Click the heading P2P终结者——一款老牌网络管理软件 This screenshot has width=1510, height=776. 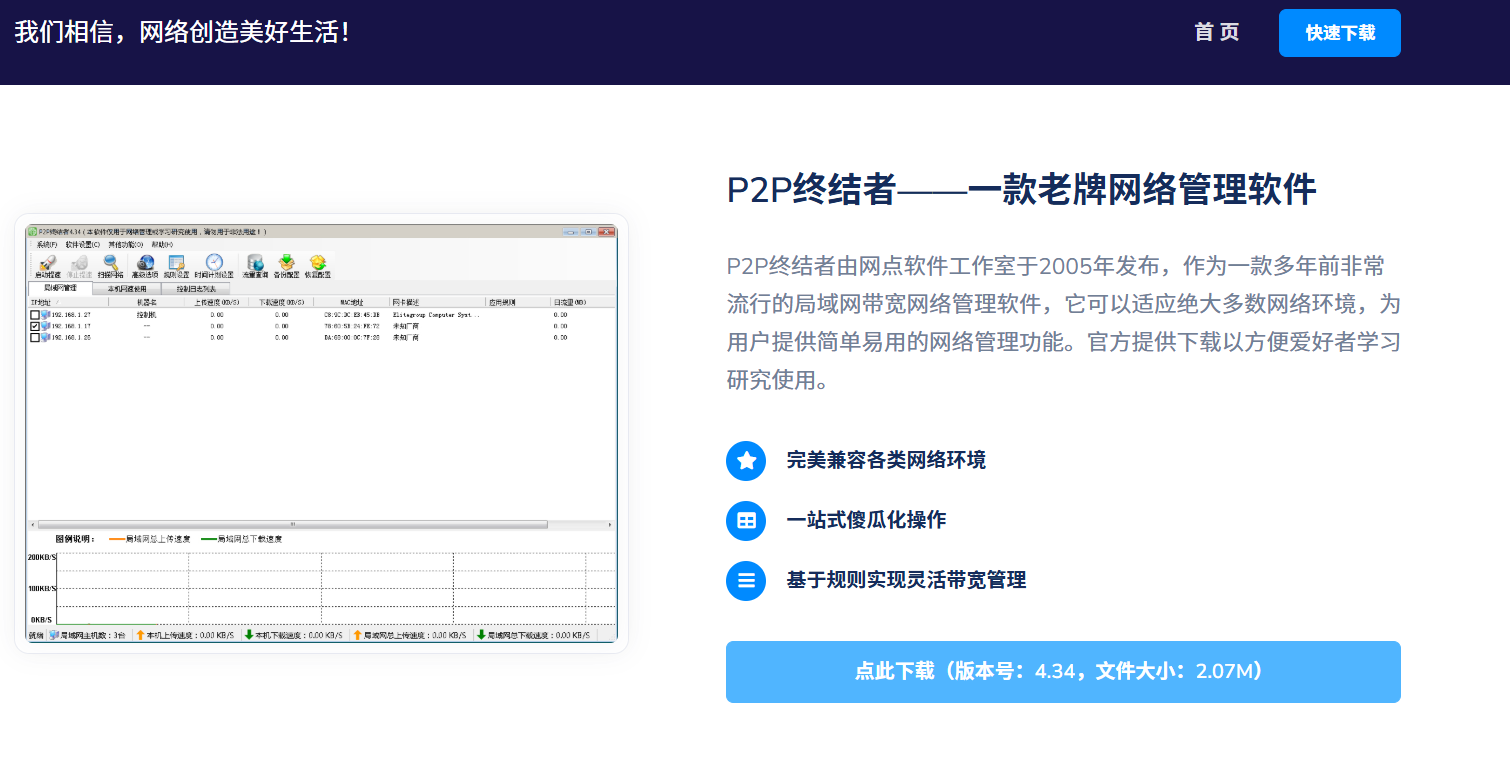(x=1021, y=189)
